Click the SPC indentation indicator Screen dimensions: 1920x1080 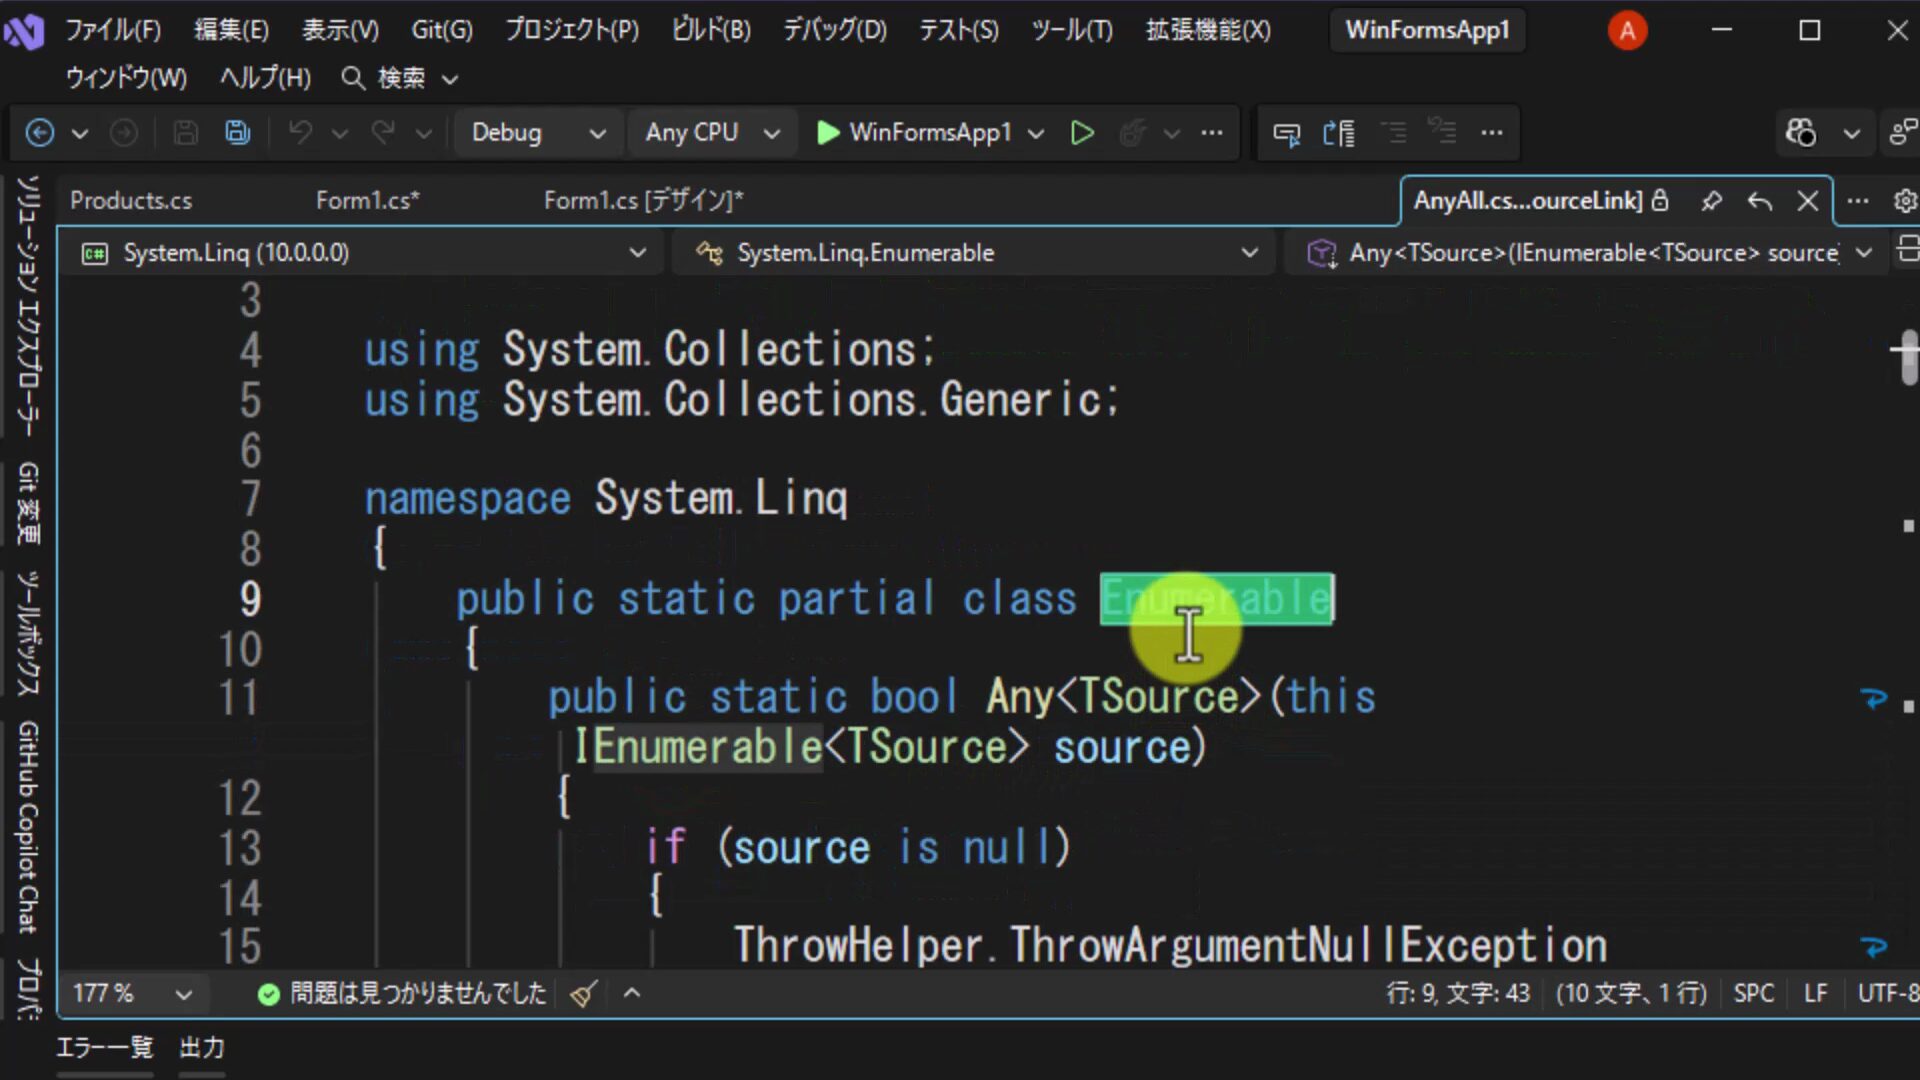point(1754,993)
